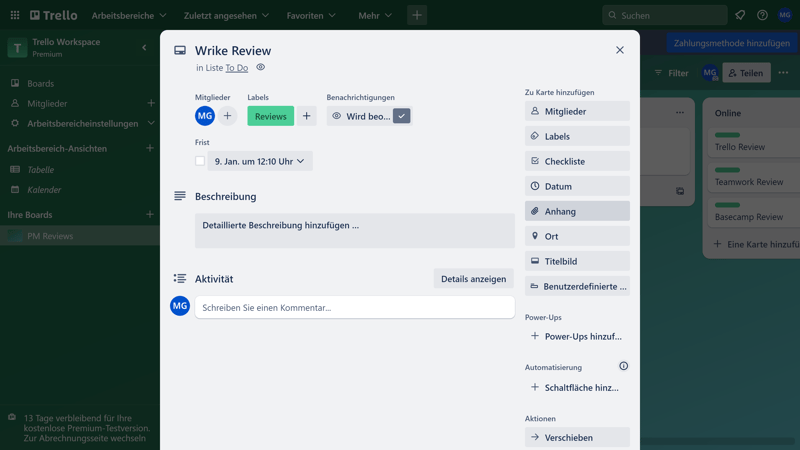
Task: Open the 9. Jan. um 12:10 Uhr date dropdown
Action: (x=260, y=161)
